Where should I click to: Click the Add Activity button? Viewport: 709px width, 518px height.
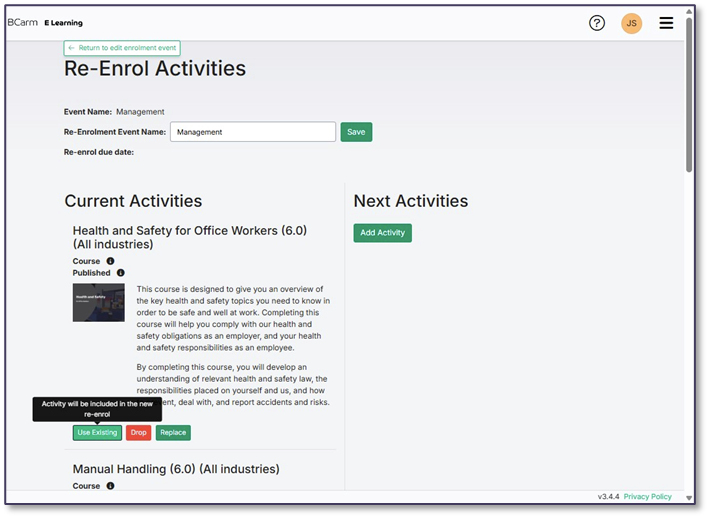tap(382, 233)
